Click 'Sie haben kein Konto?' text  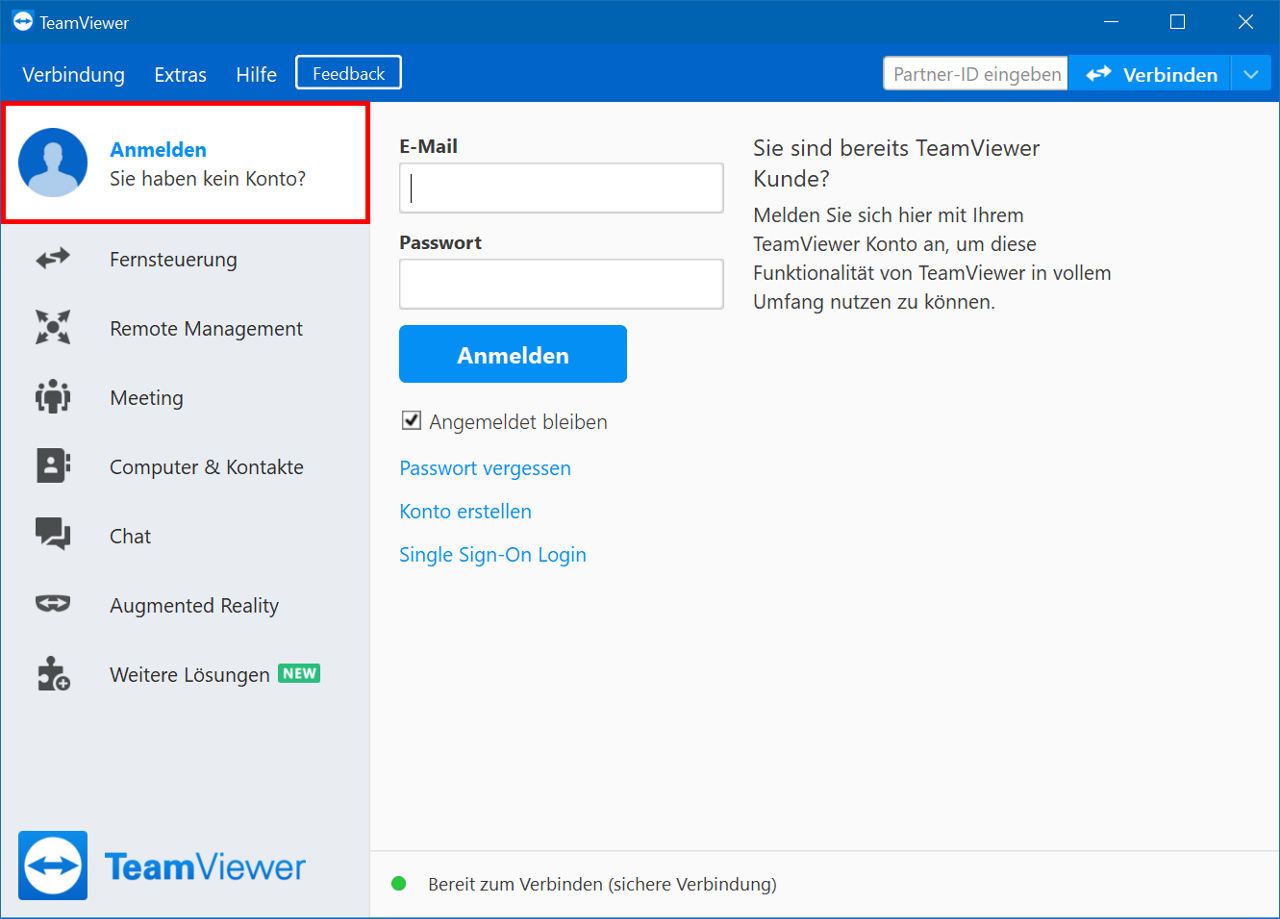(x=207, y=180)
